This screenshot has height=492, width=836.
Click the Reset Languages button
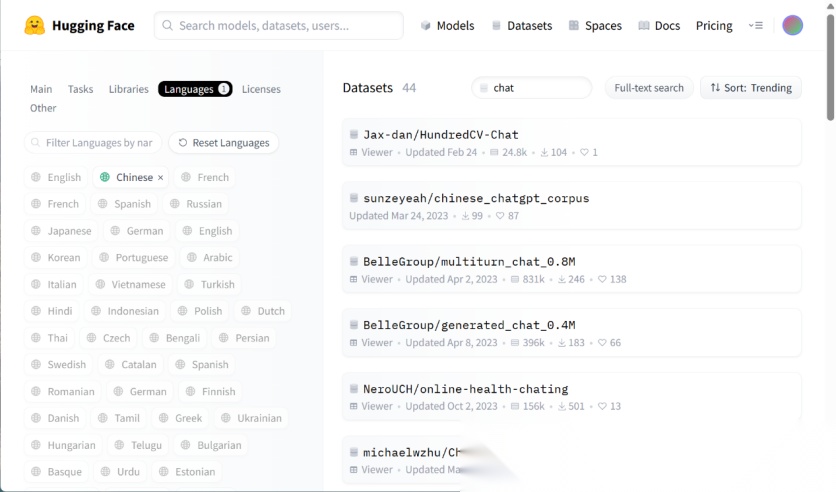pos(224,143)
